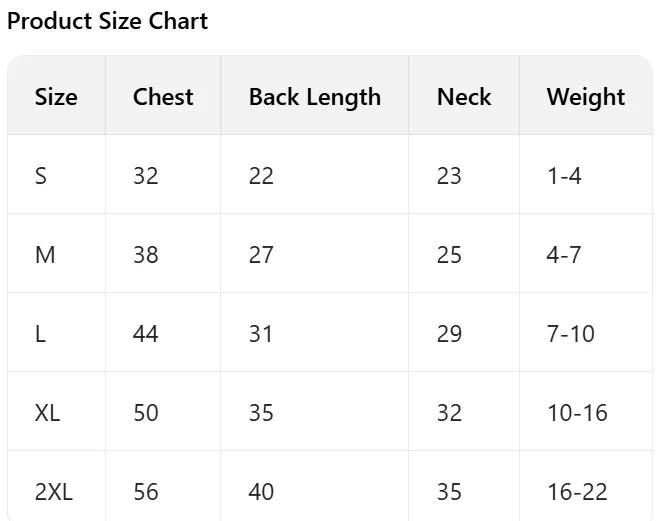Click the Product Size Chart title
672x521 pixels.
(x=107, y=21)
